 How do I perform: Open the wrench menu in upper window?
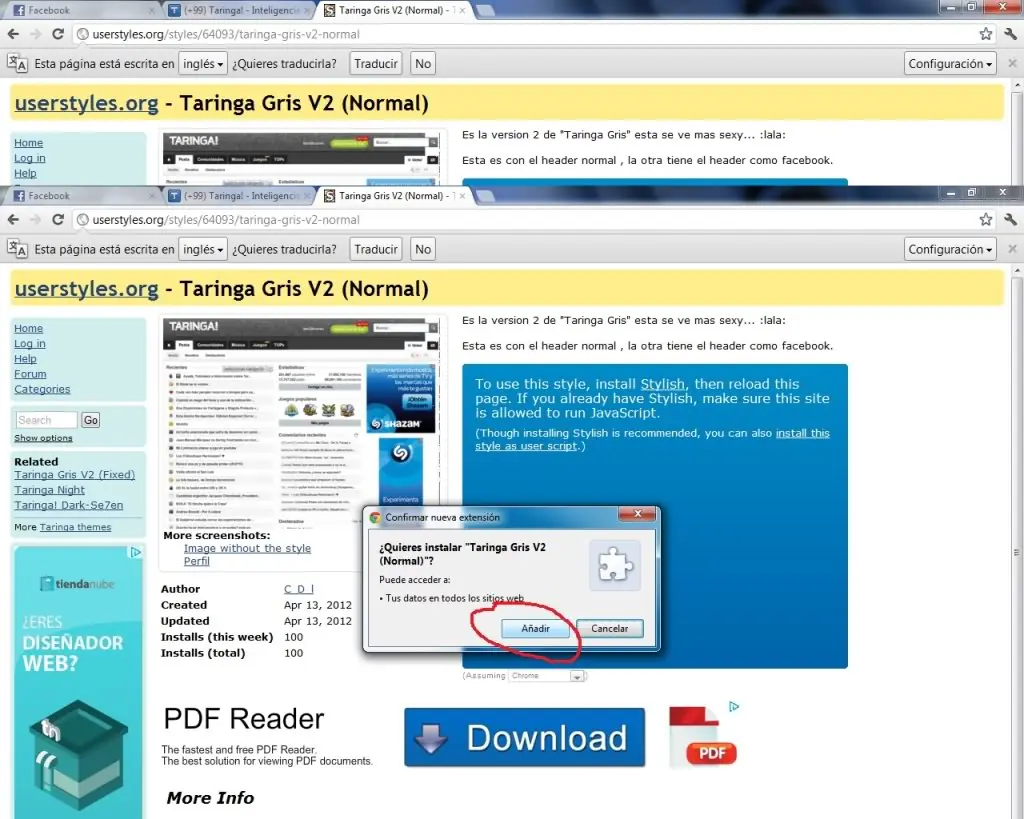coord(1010,34)
